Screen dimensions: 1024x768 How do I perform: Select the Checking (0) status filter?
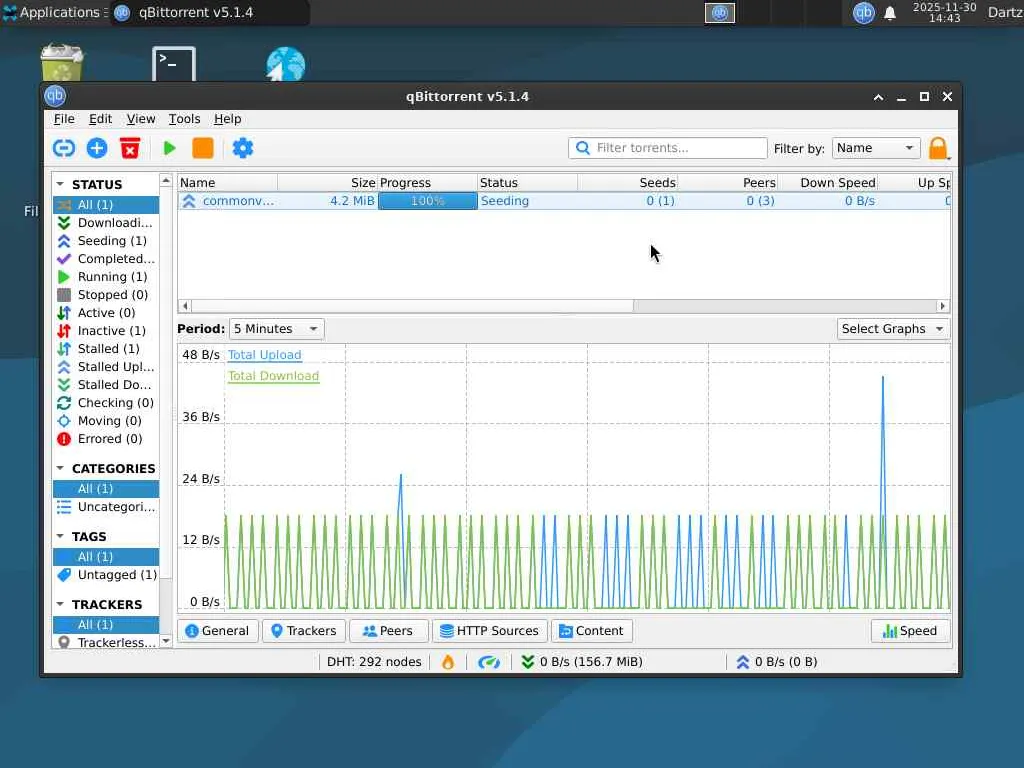click(106, 402)
